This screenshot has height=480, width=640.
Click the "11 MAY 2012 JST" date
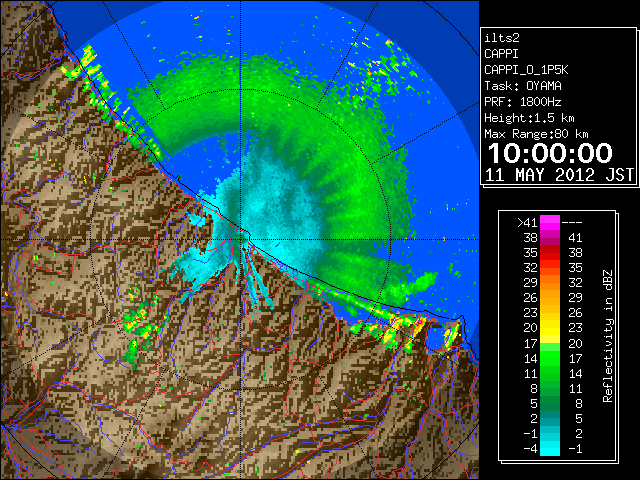559,175
